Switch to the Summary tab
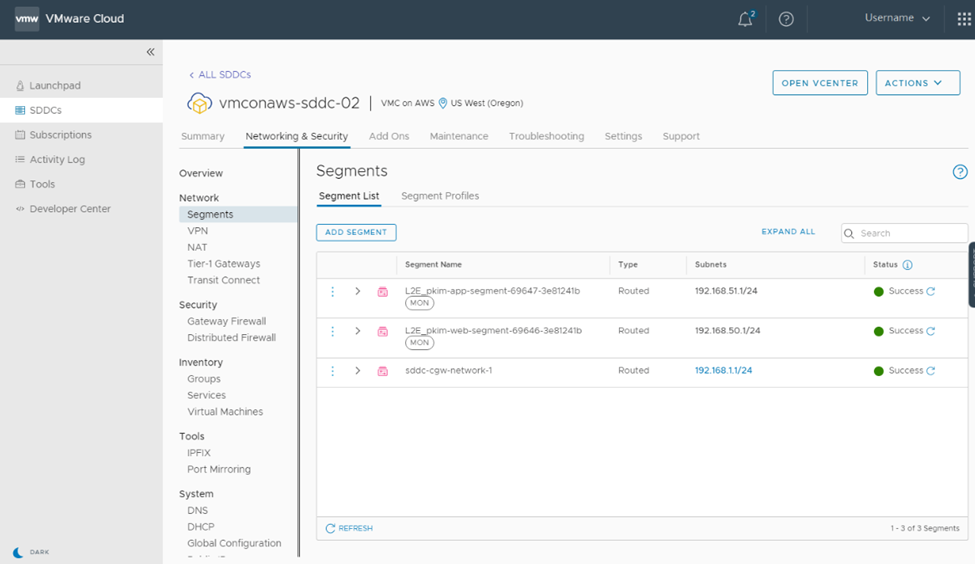 (x=203, y=136)
